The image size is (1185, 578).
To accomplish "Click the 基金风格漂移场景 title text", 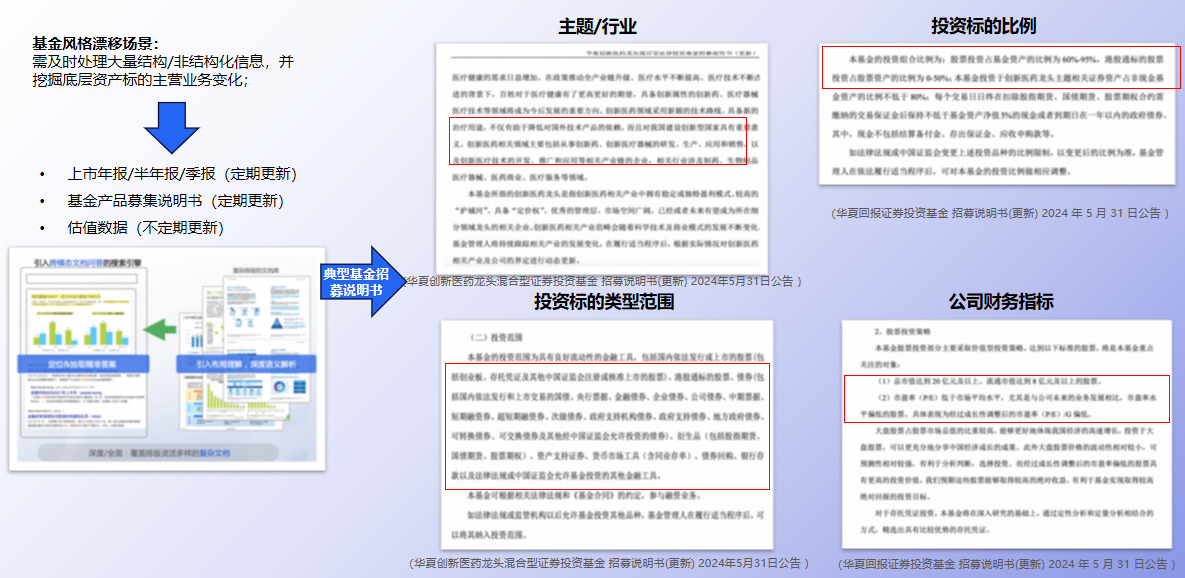I will click(x=95, y=43).
